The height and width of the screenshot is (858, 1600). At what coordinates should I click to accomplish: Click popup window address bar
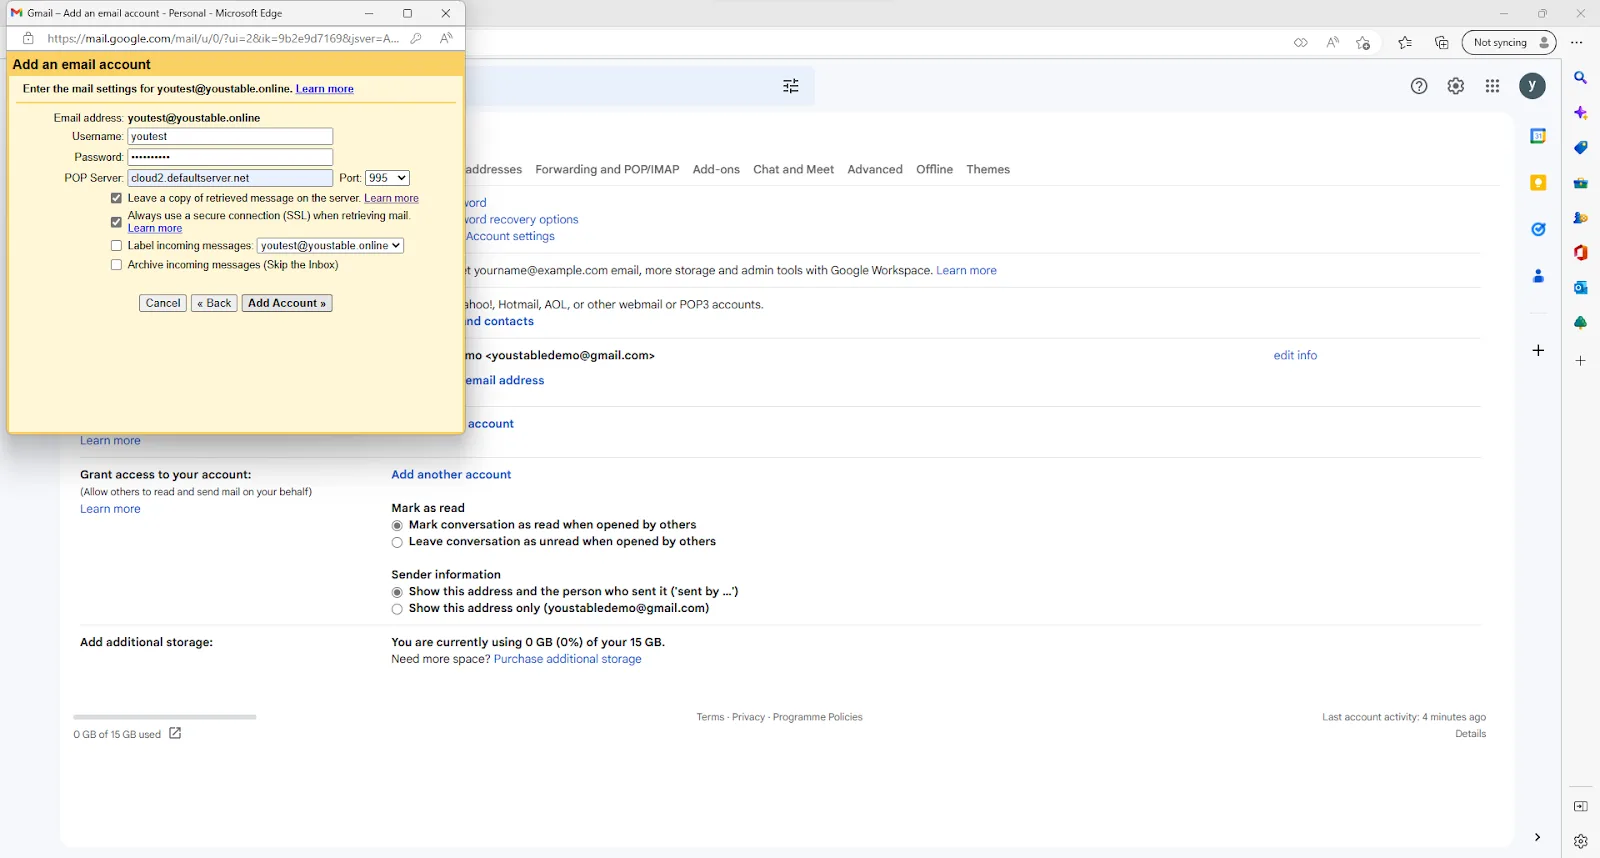point(223,38)
